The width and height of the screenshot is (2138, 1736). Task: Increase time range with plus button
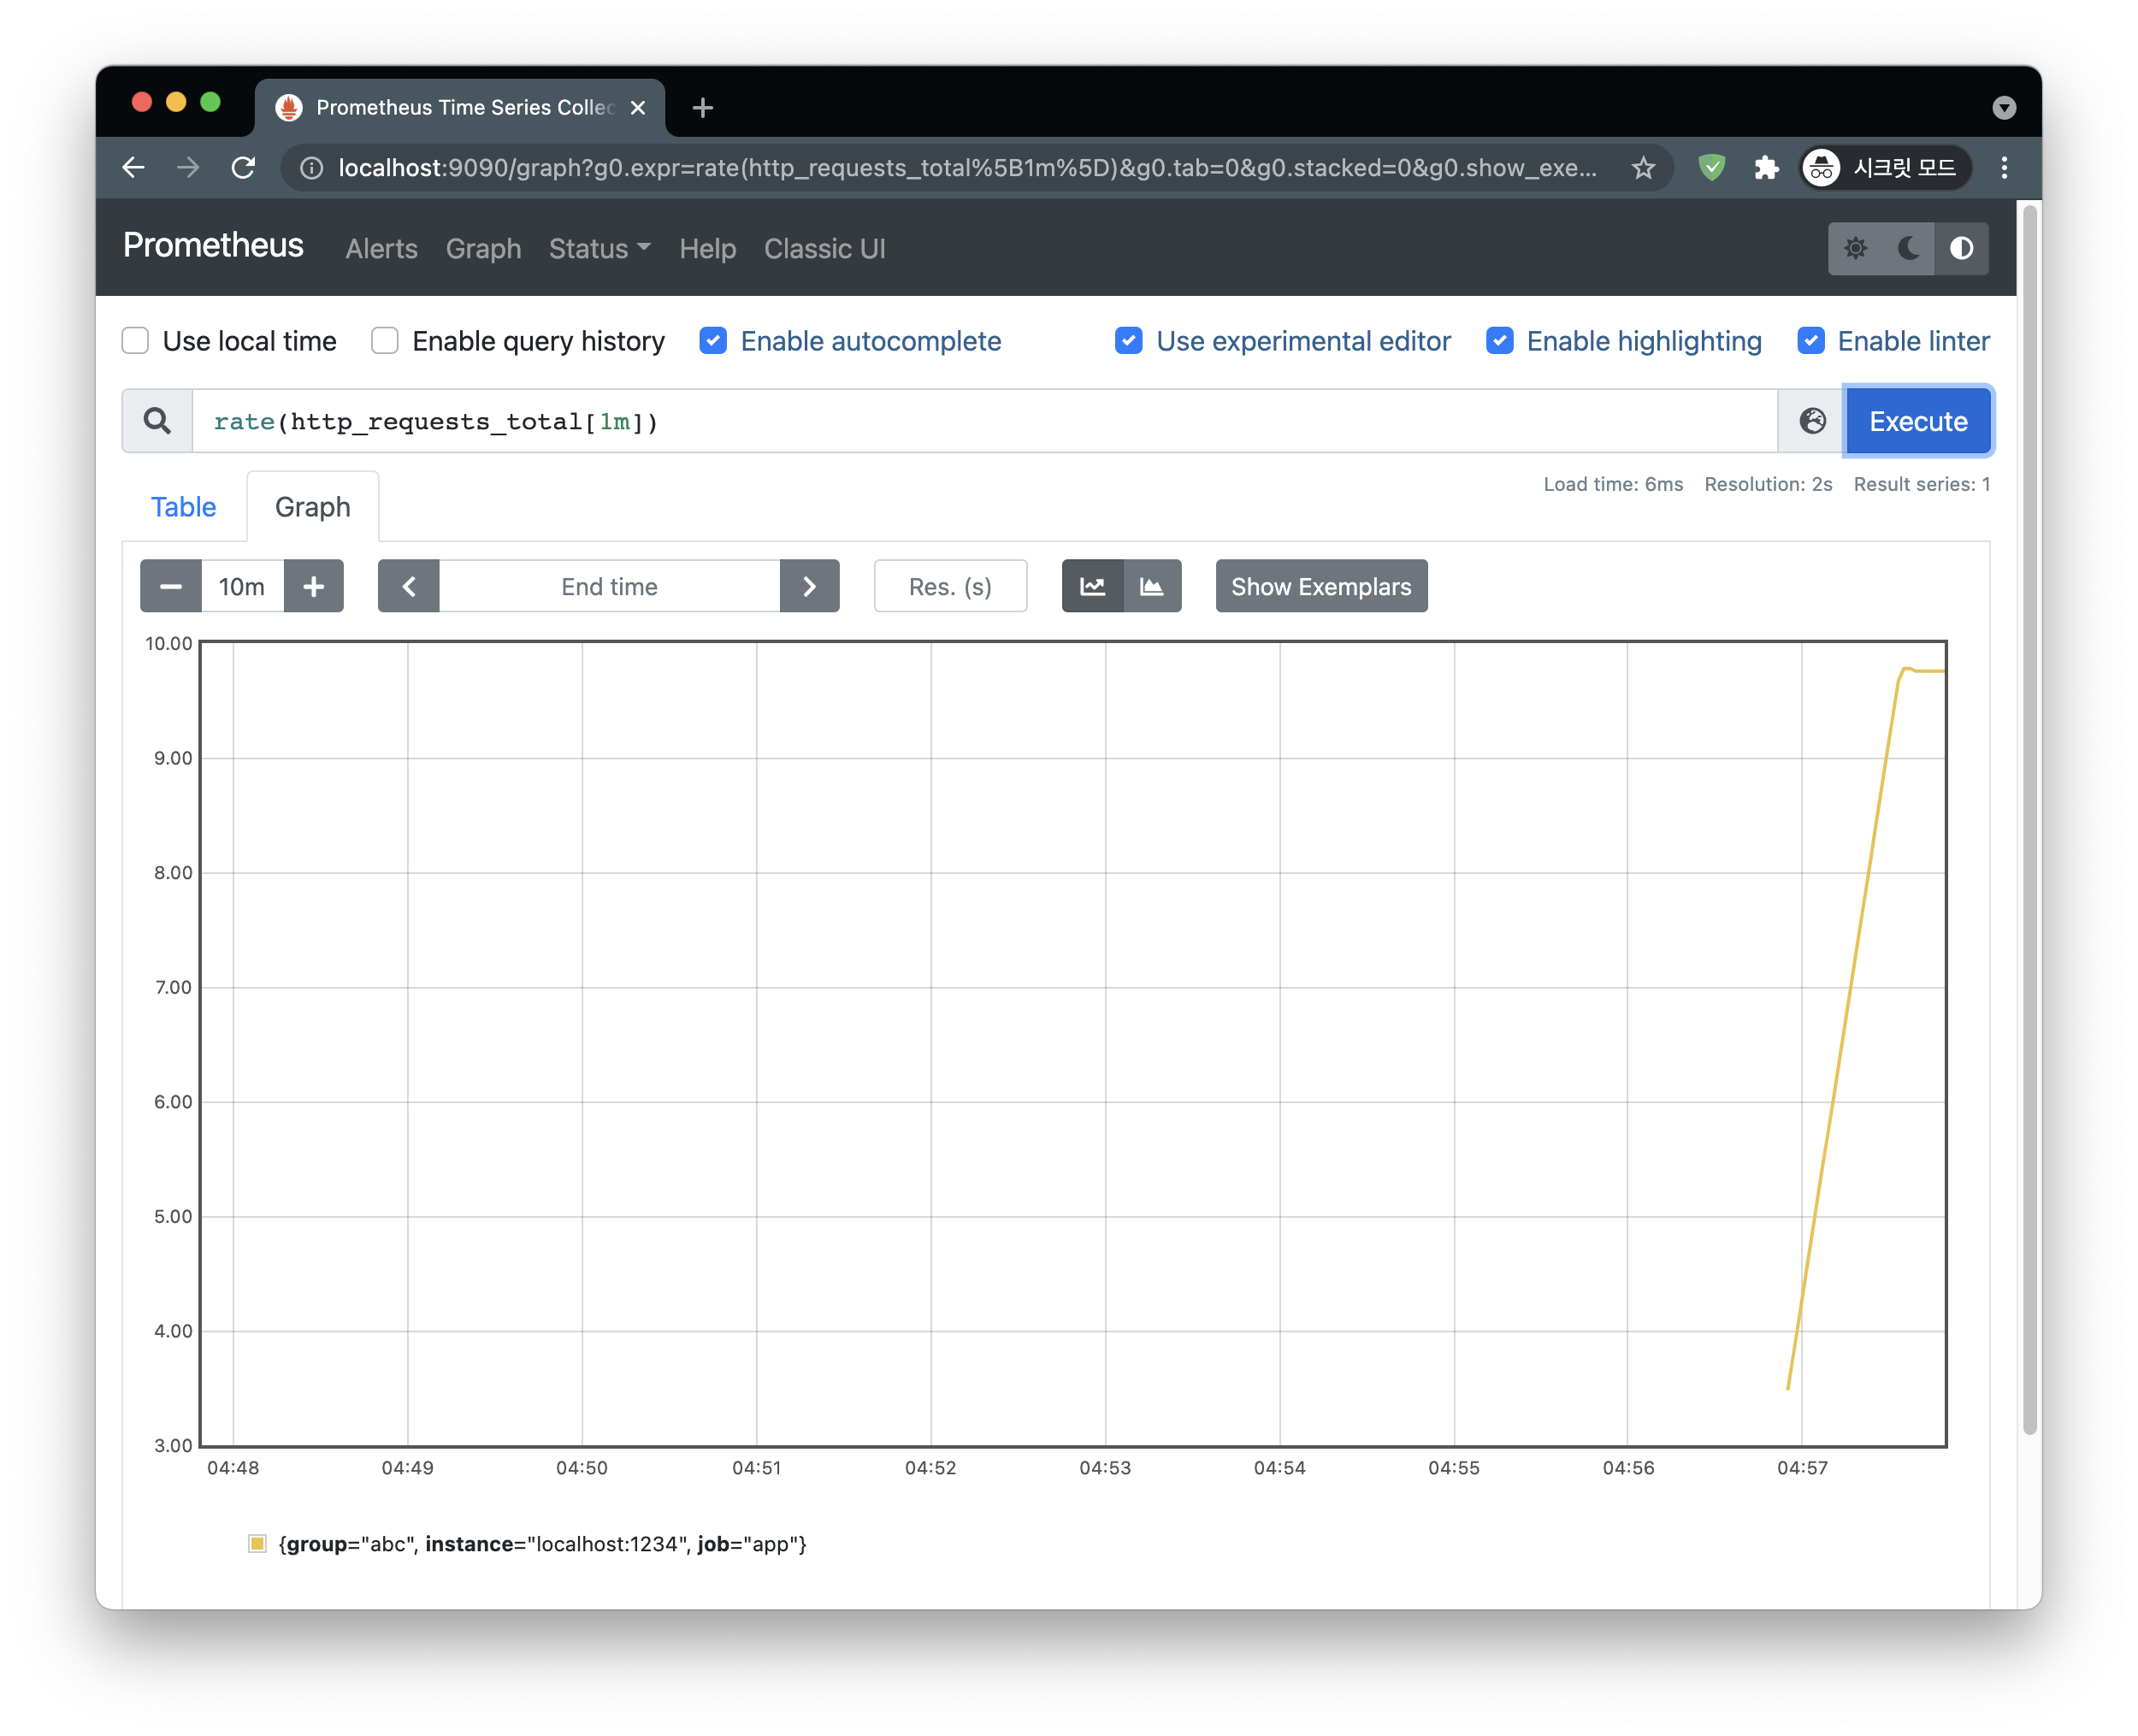[314, 586]
